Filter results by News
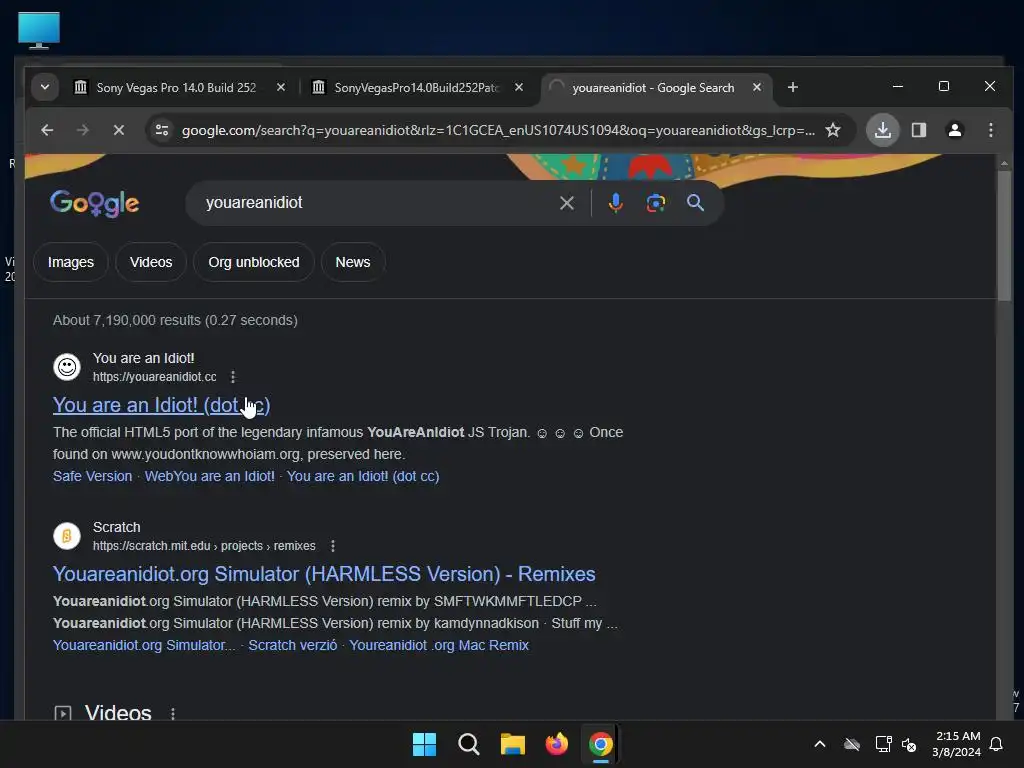 (x=353, y=263)
